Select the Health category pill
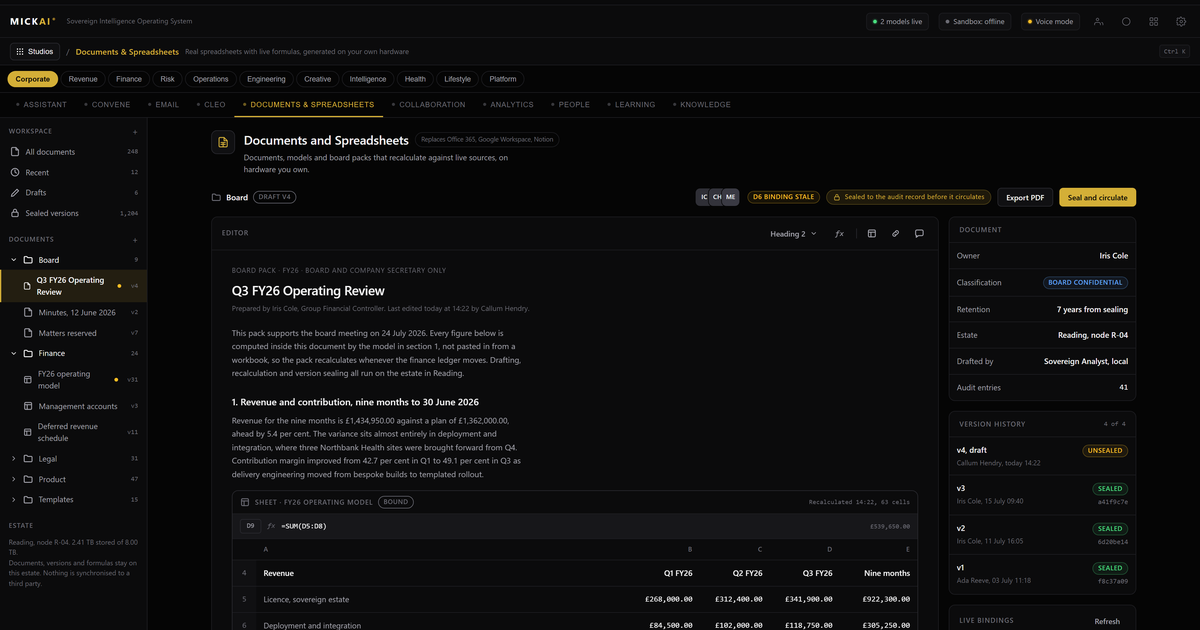 click(415, 79)
